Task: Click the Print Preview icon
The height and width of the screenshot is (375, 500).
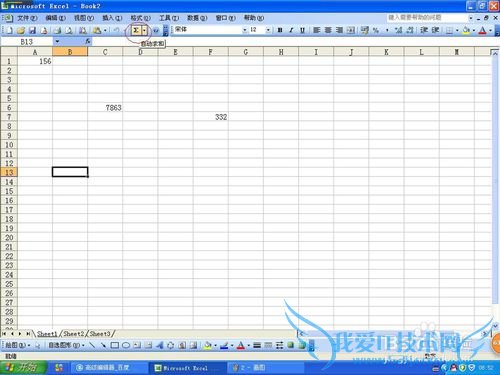Action: click(69, 30)
